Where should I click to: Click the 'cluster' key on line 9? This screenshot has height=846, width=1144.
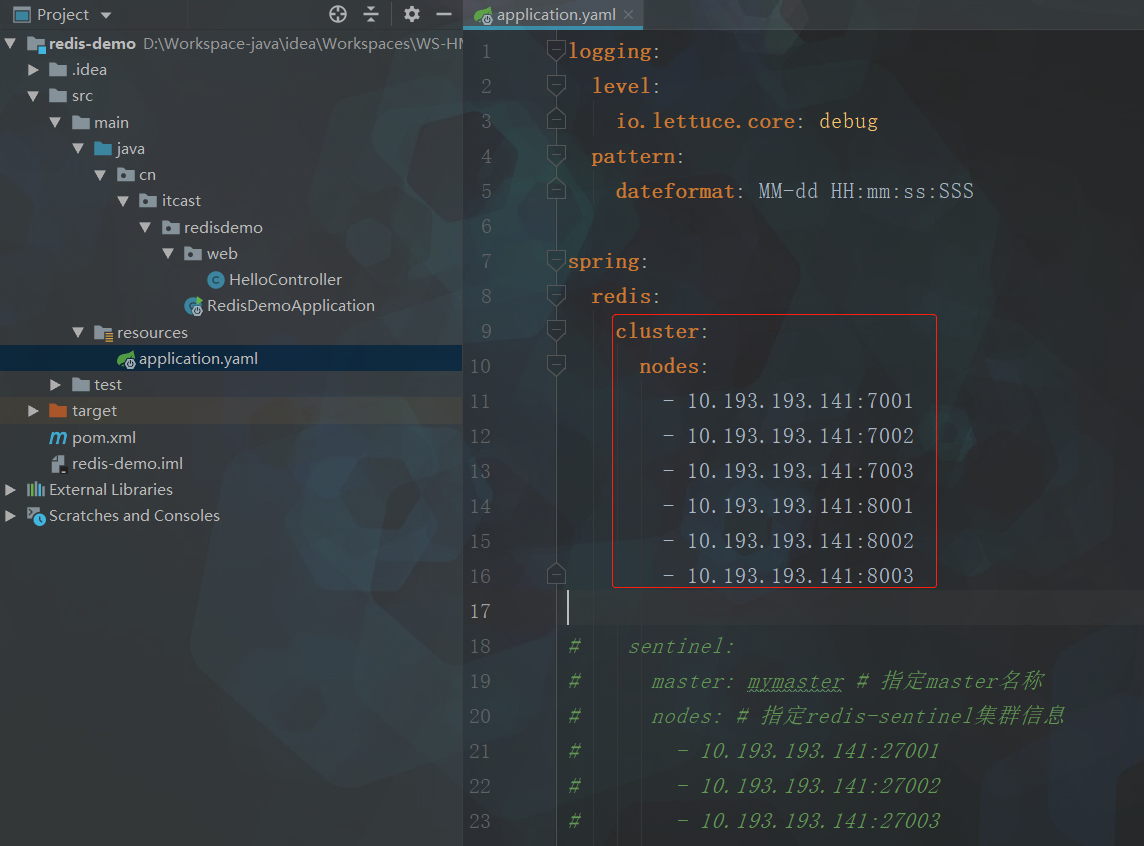pos(657,331)
